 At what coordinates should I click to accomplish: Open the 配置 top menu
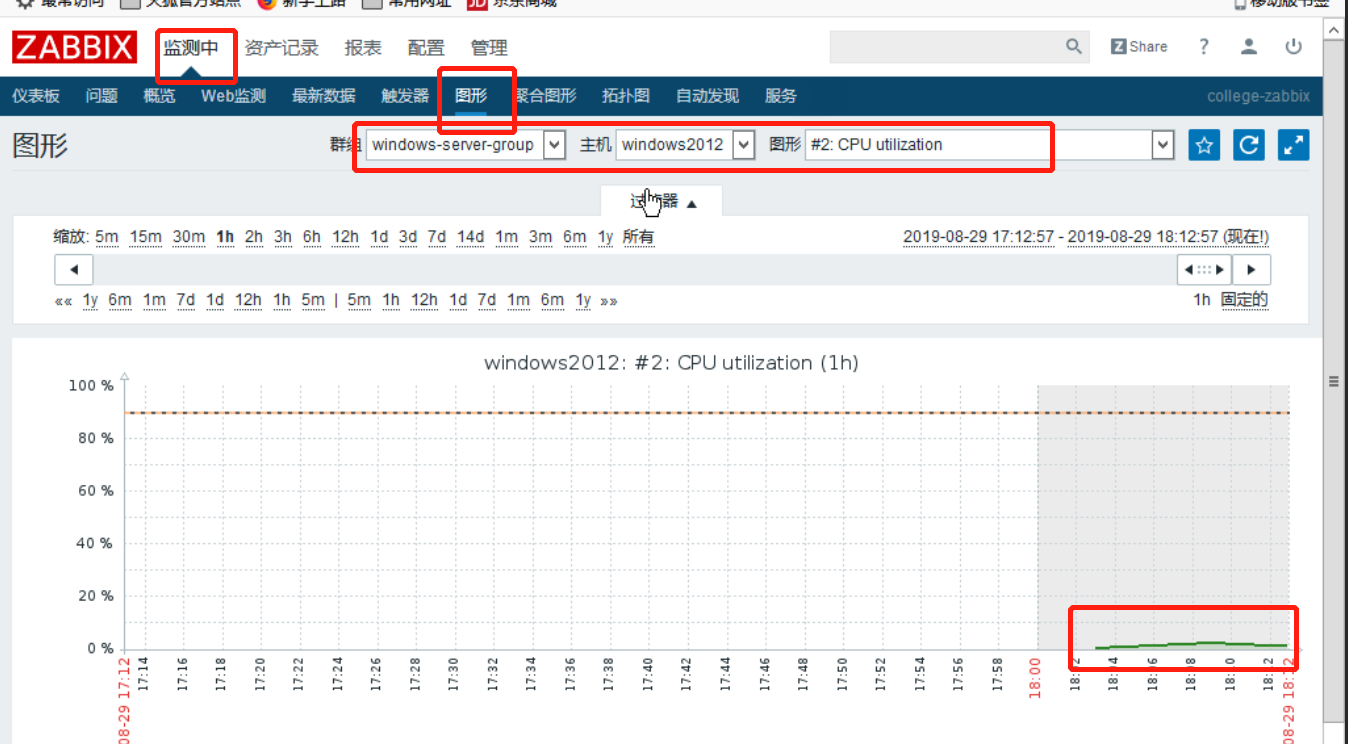(x=426, y=47)
